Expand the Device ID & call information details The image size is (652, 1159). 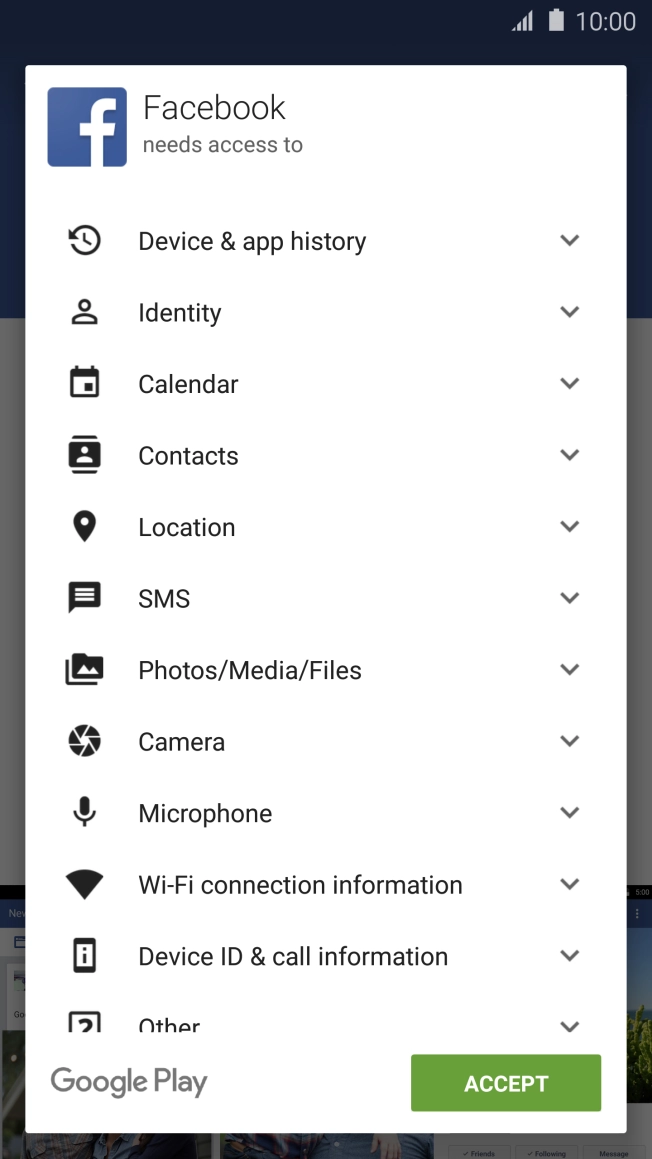pyautogui.click(x=569, y=955)
